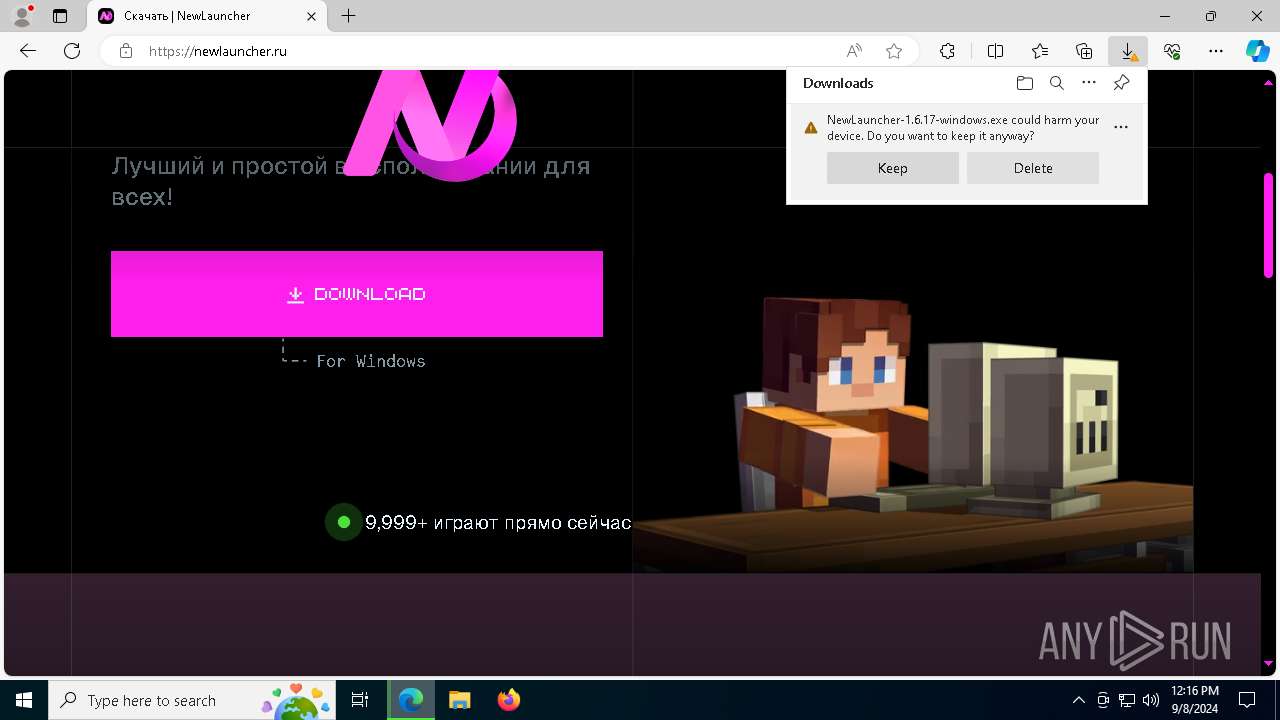
Task: Open Task View on taskbar
Action: pyautogui.click(x=360, y=700)
